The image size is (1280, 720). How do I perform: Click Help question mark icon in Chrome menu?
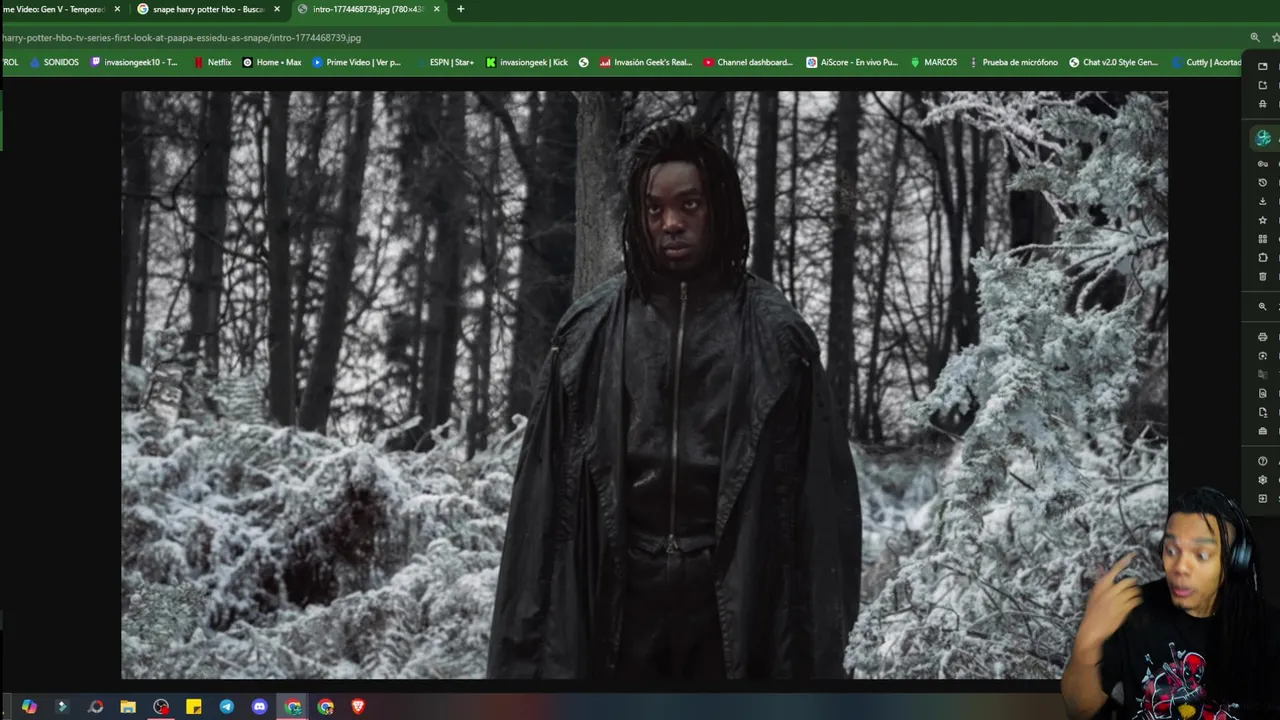(x=1263, y=461)
